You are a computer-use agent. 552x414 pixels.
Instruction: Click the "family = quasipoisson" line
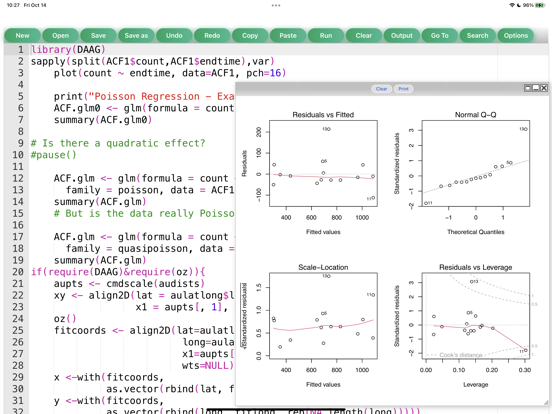point(150,248)
